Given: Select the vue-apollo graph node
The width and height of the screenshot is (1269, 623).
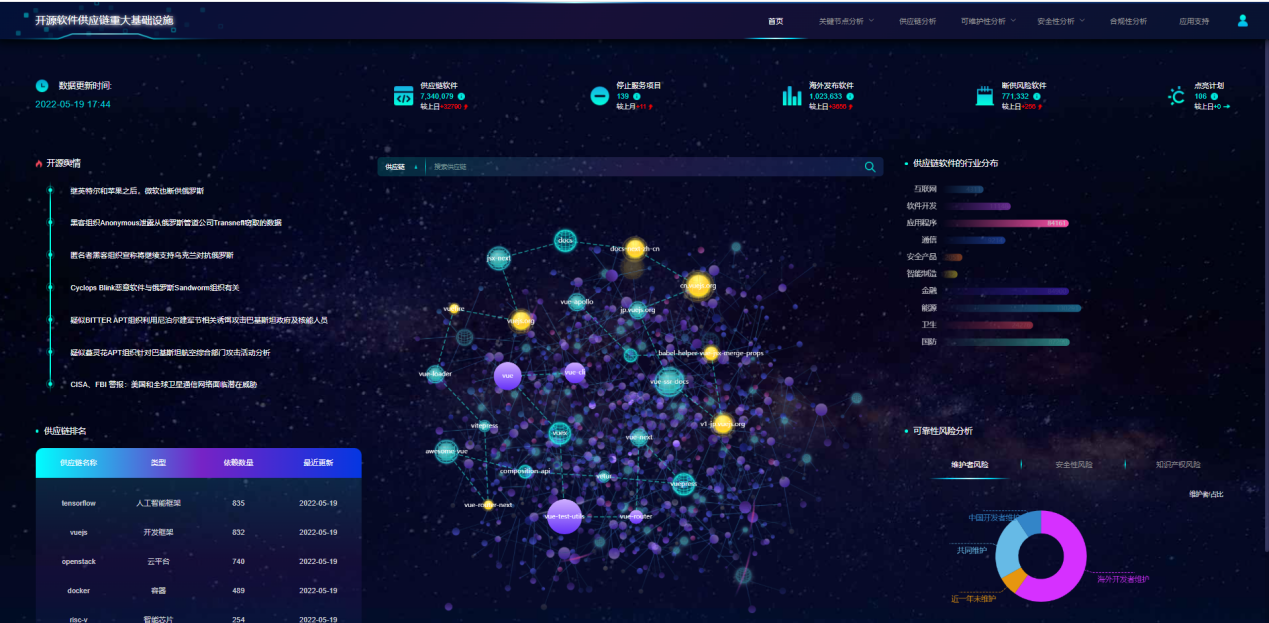Looking at the screenshot, I should [x=577, y=301].
